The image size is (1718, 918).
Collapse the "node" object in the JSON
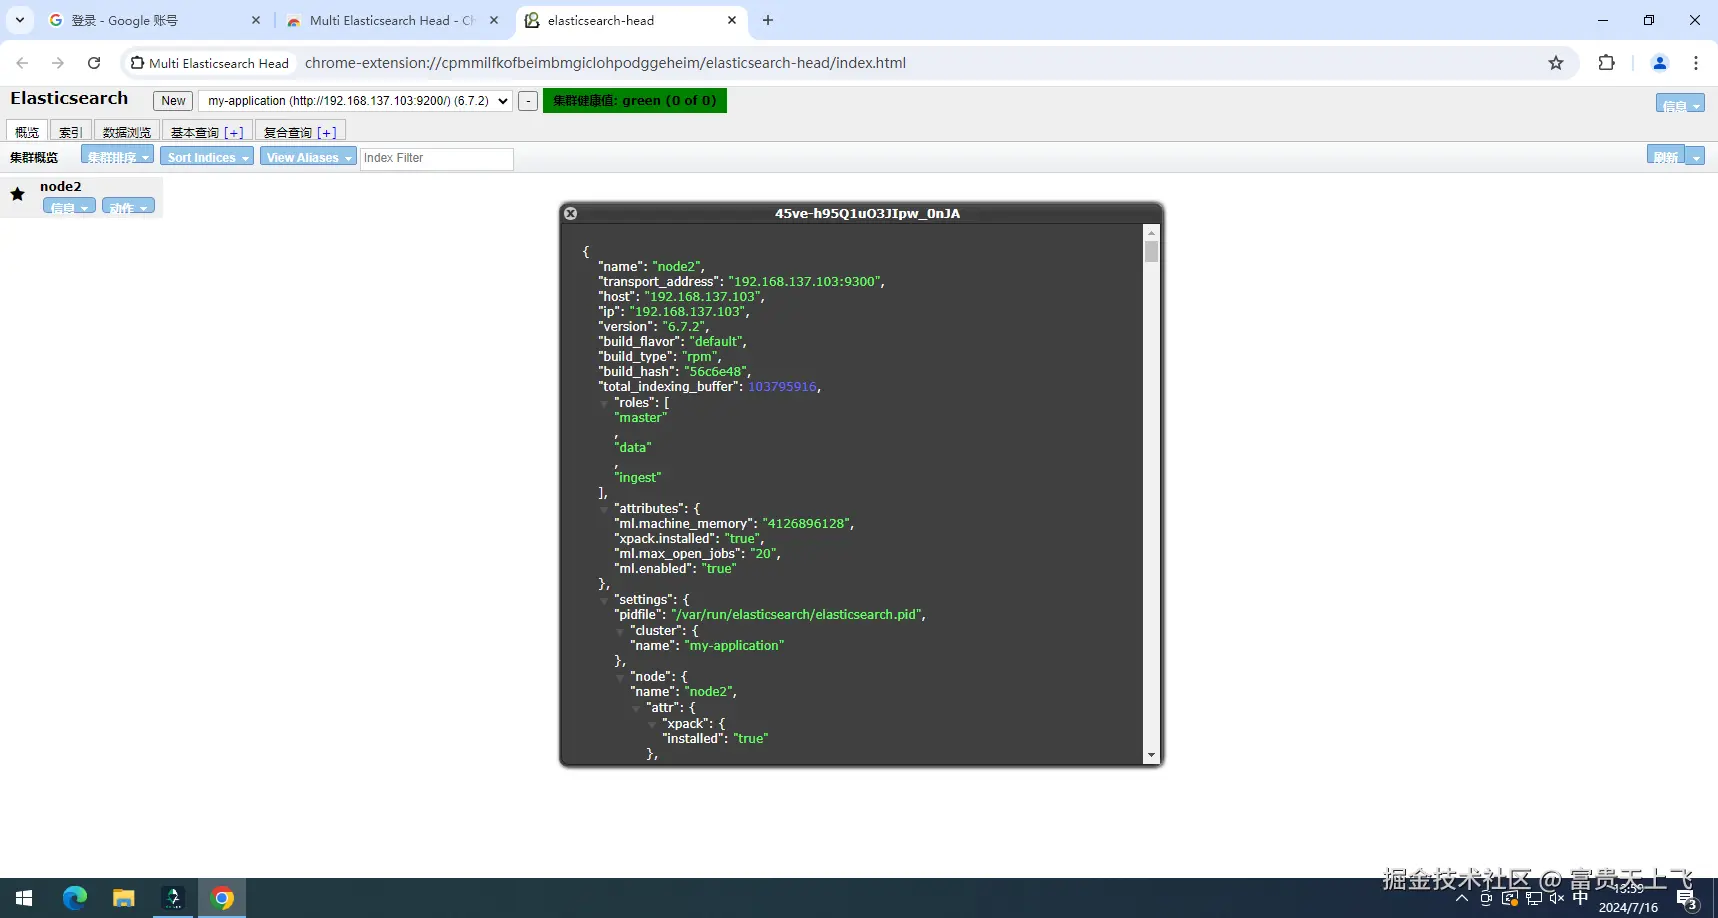pos(620,677)
